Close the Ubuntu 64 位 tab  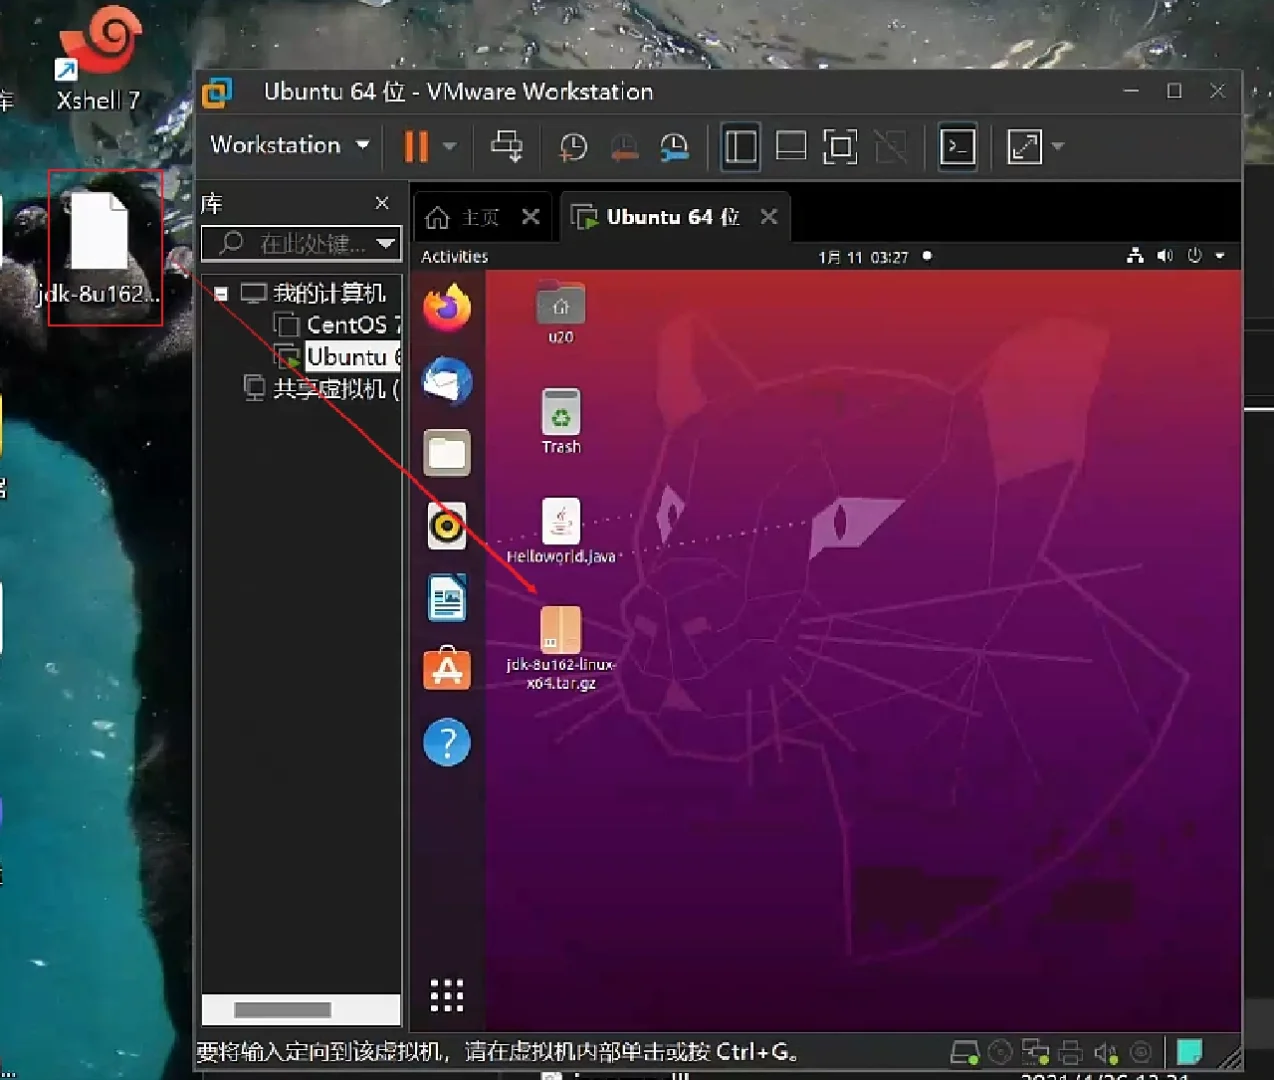click(769, 216)
